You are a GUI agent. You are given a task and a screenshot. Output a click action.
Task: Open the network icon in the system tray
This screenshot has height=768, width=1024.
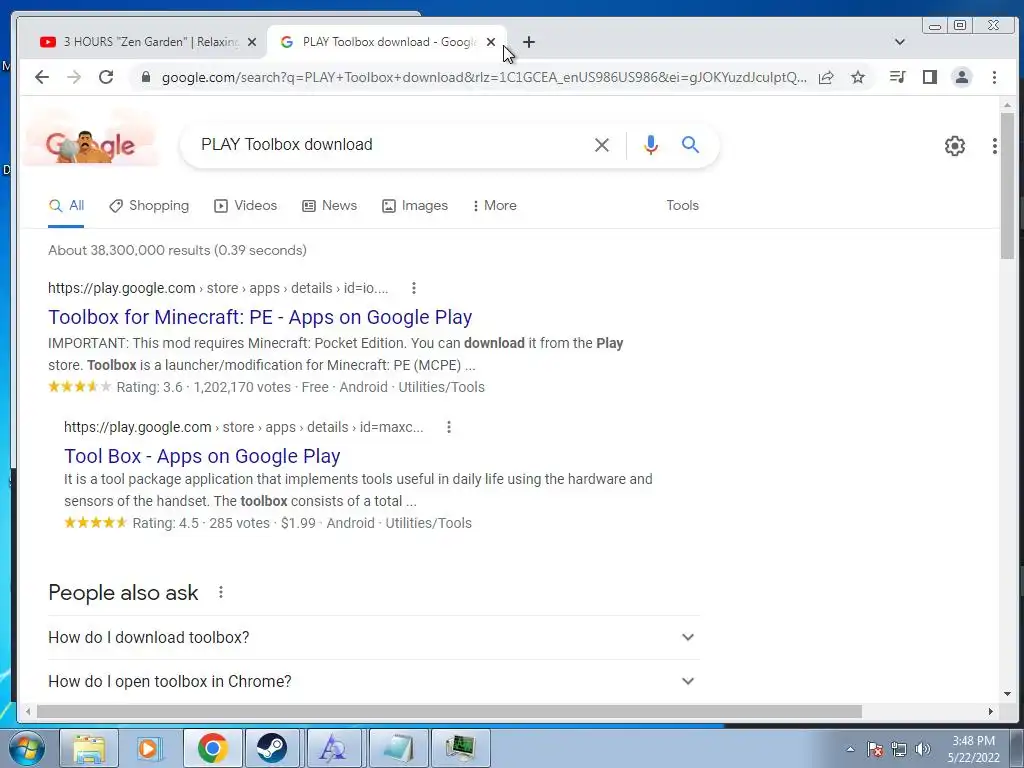point(899,749)
